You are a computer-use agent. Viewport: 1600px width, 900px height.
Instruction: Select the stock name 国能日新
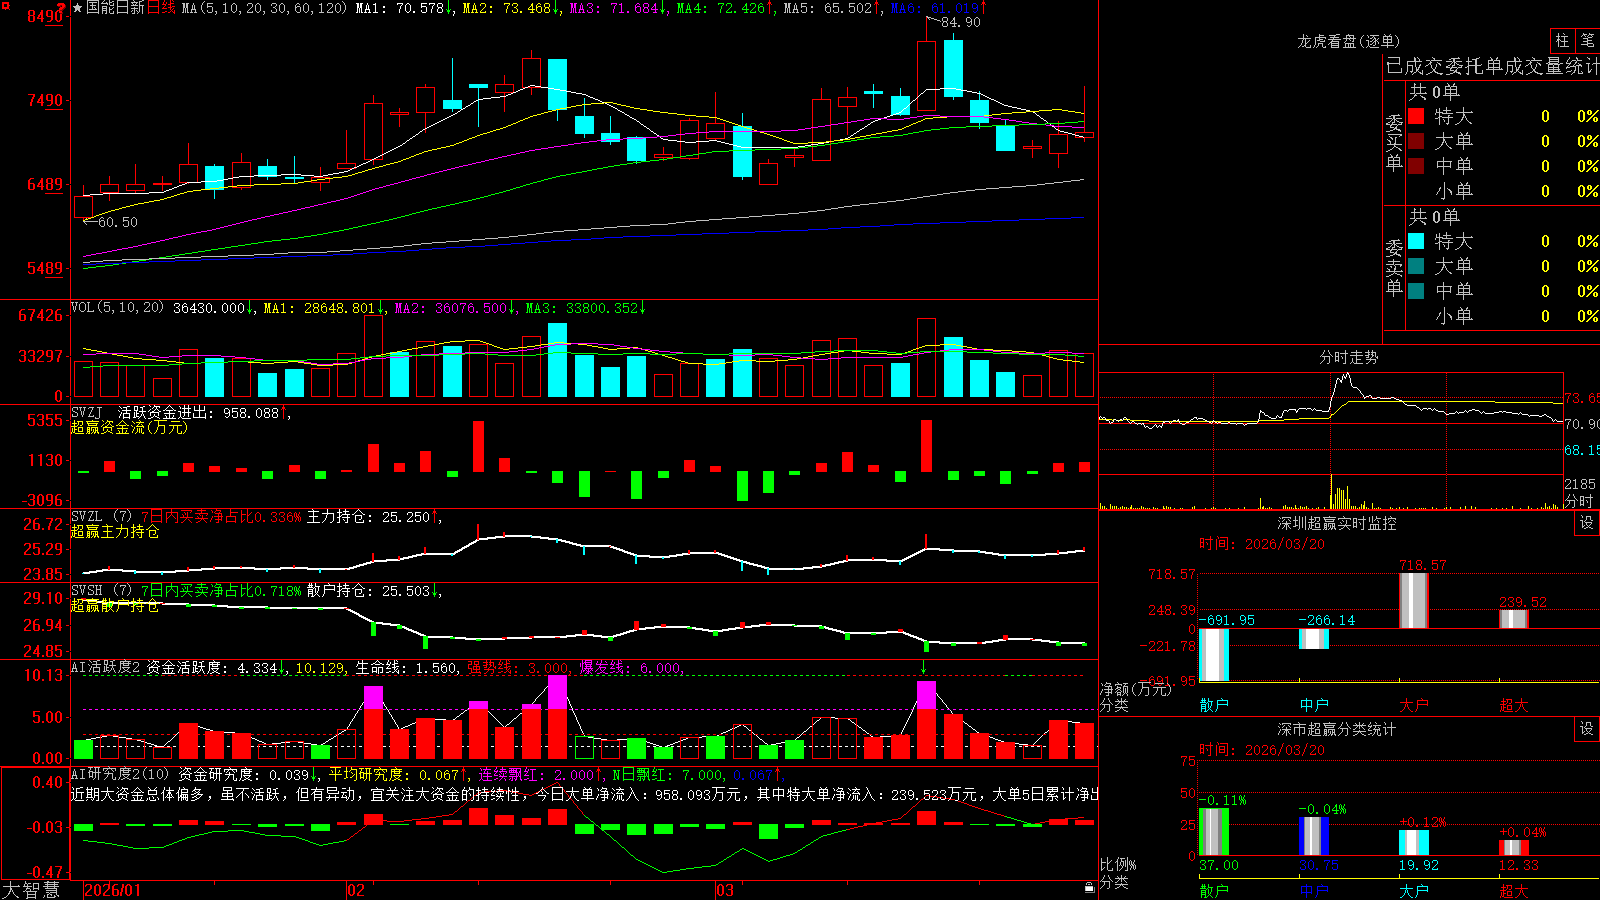(x=115, y=8)
